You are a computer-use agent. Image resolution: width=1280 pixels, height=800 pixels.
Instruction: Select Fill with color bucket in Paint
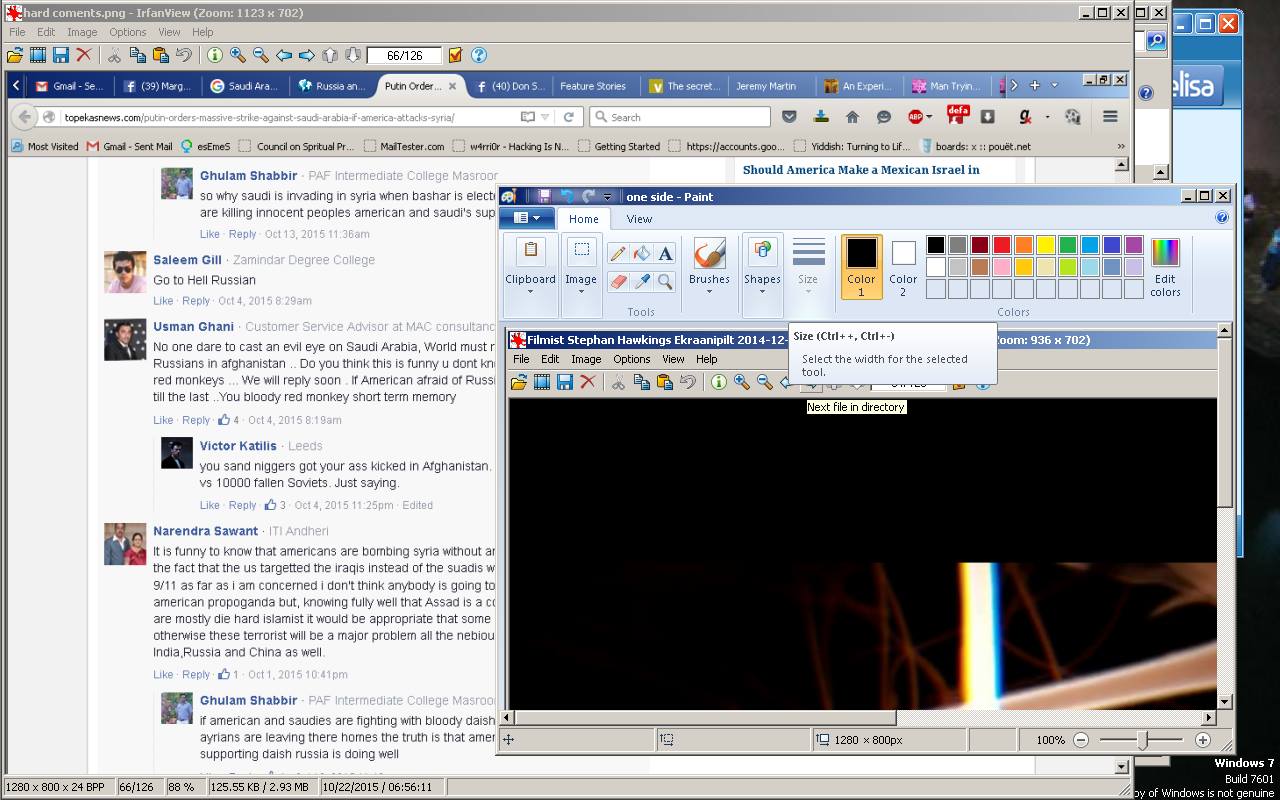[x=642, y=253]
